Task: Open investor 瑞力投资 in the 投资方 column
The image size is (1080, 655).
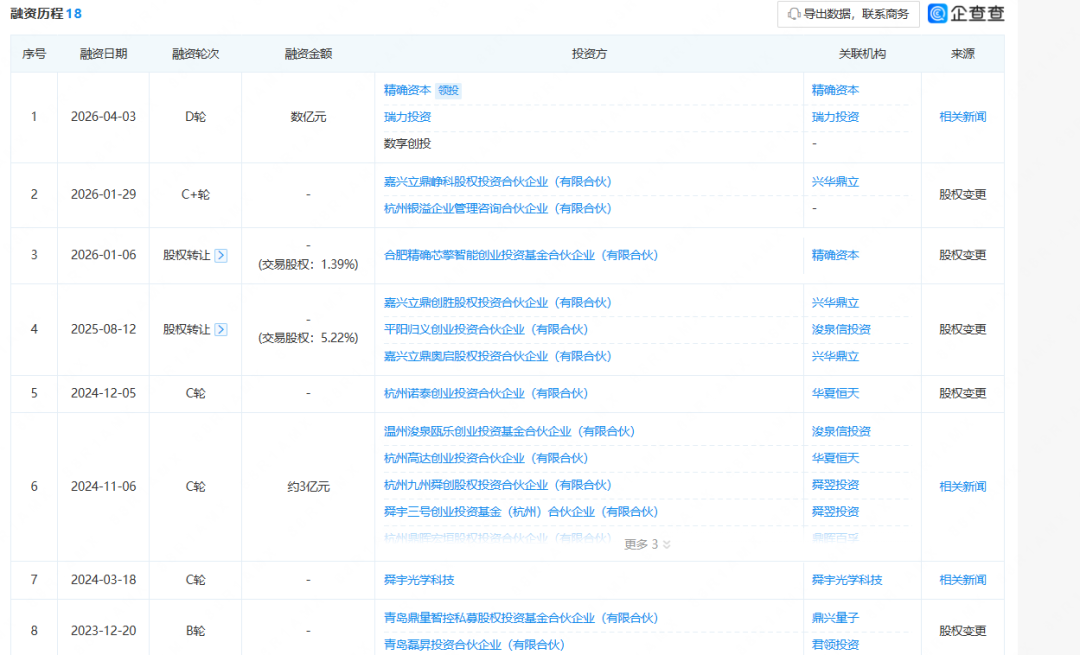Action: pyautogui.click(x=407, y=117)
